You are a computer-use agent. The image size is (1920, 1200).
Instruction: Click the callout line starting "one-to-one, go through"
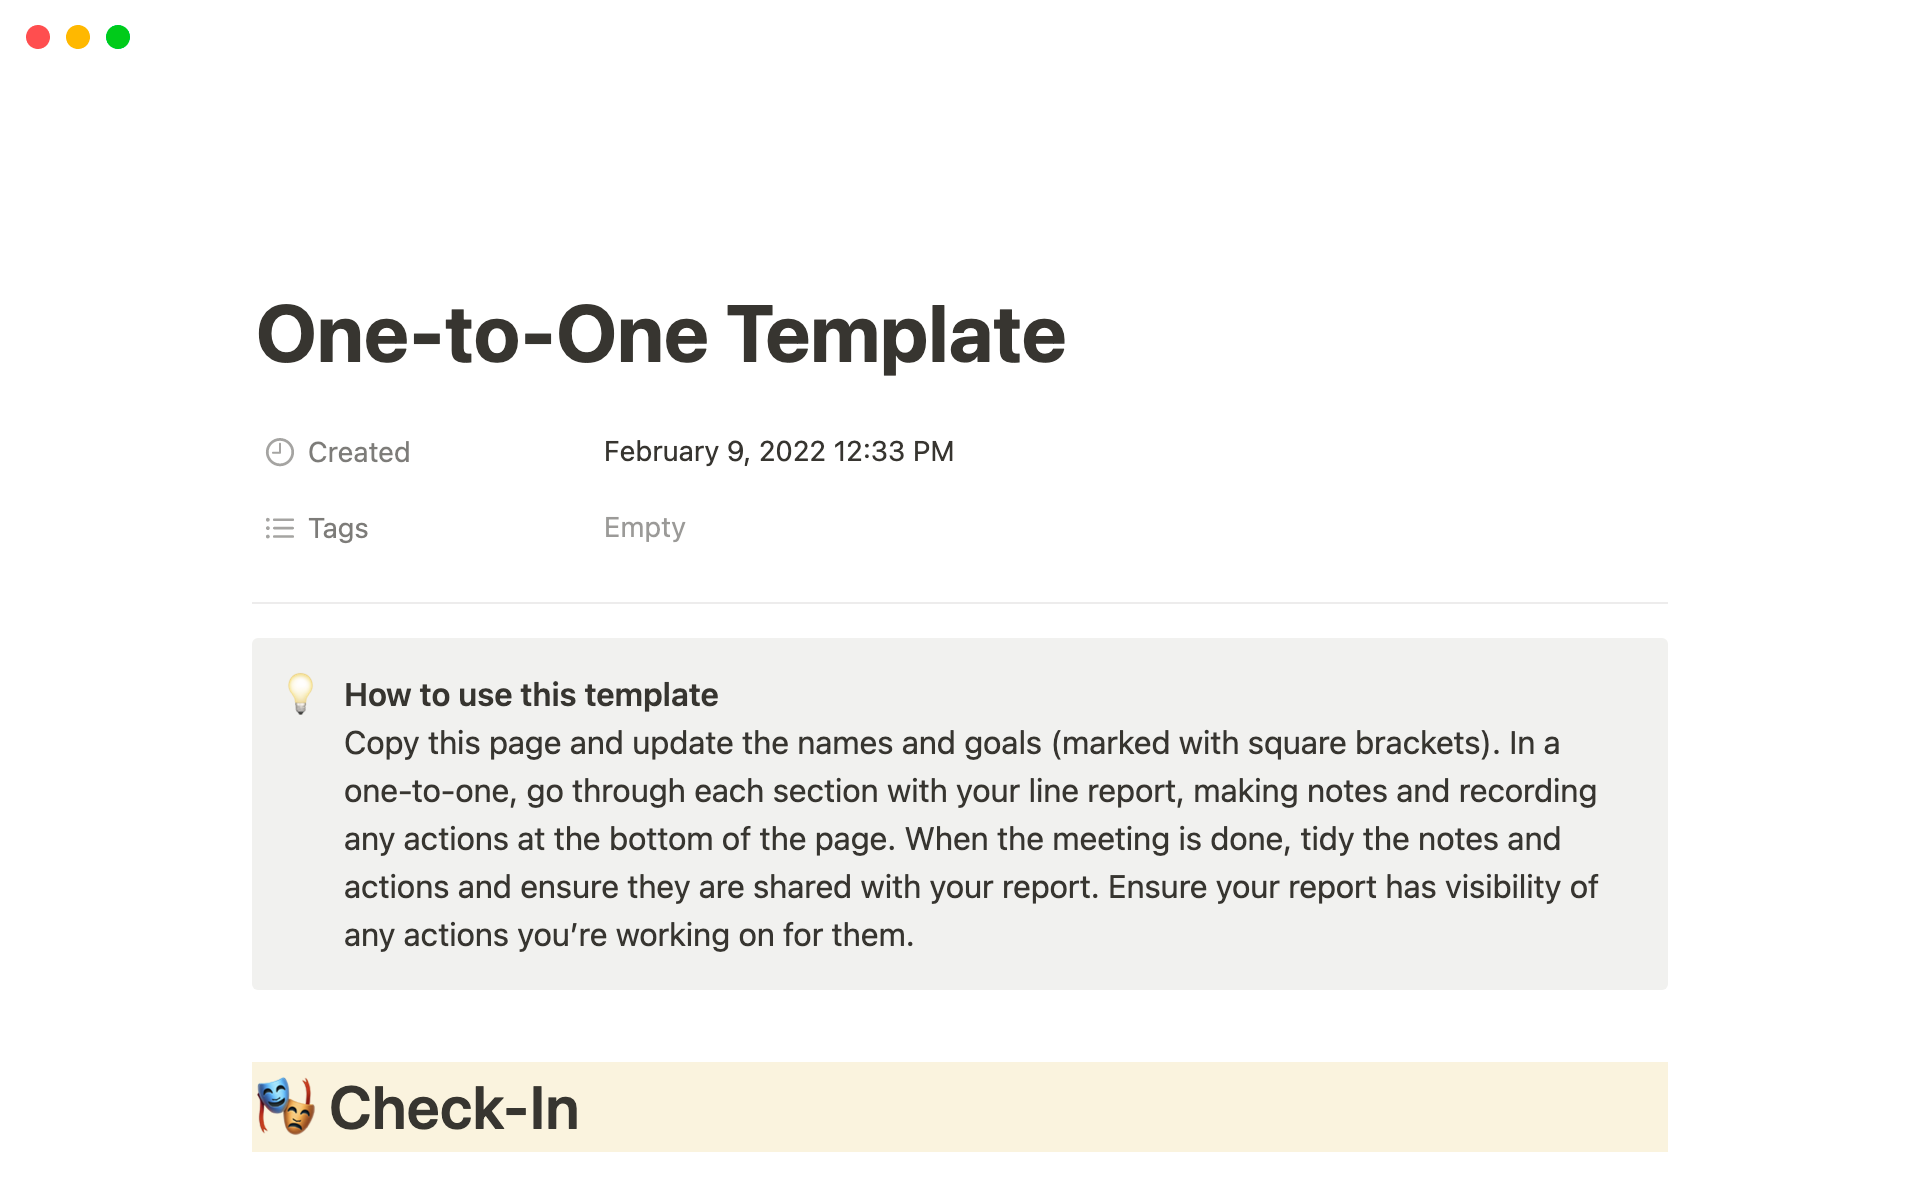[970, 791]
